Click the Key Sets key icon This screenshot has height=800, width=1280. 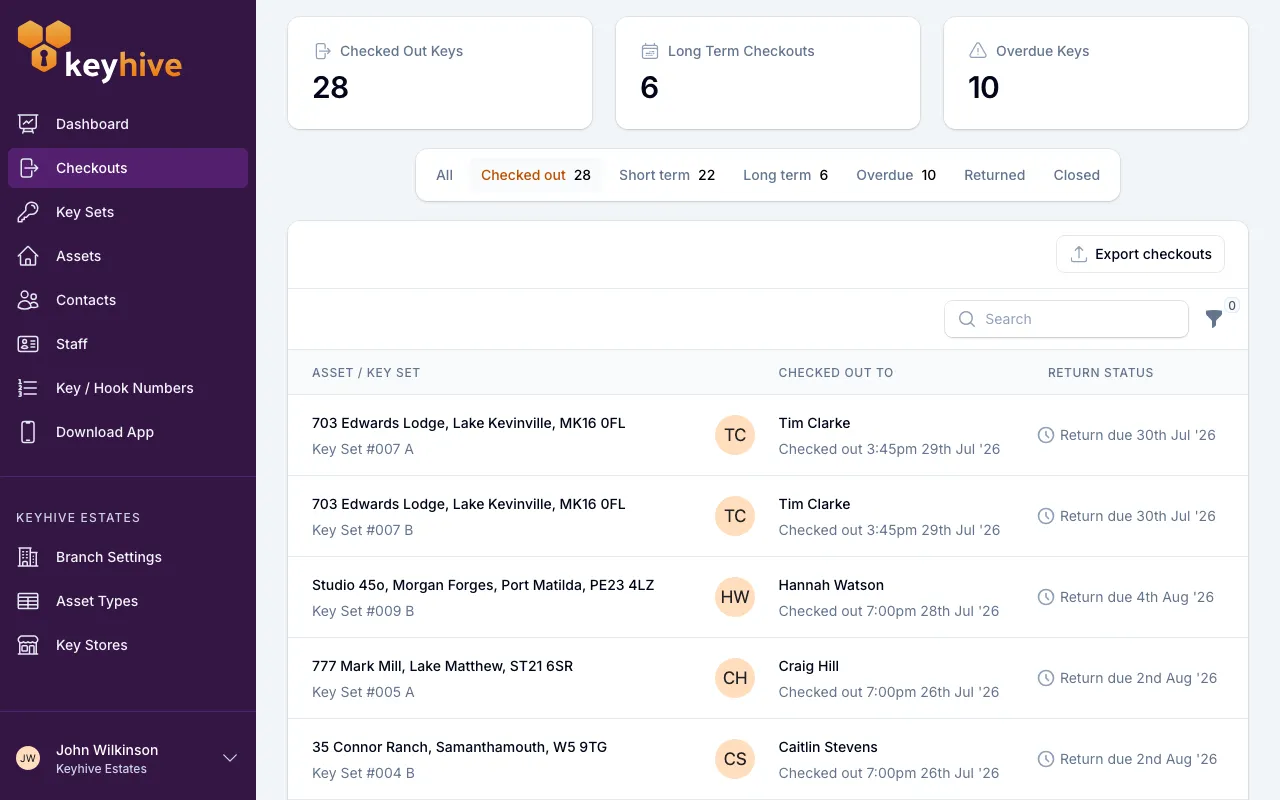pyautogui.click(x=28, y=212)
